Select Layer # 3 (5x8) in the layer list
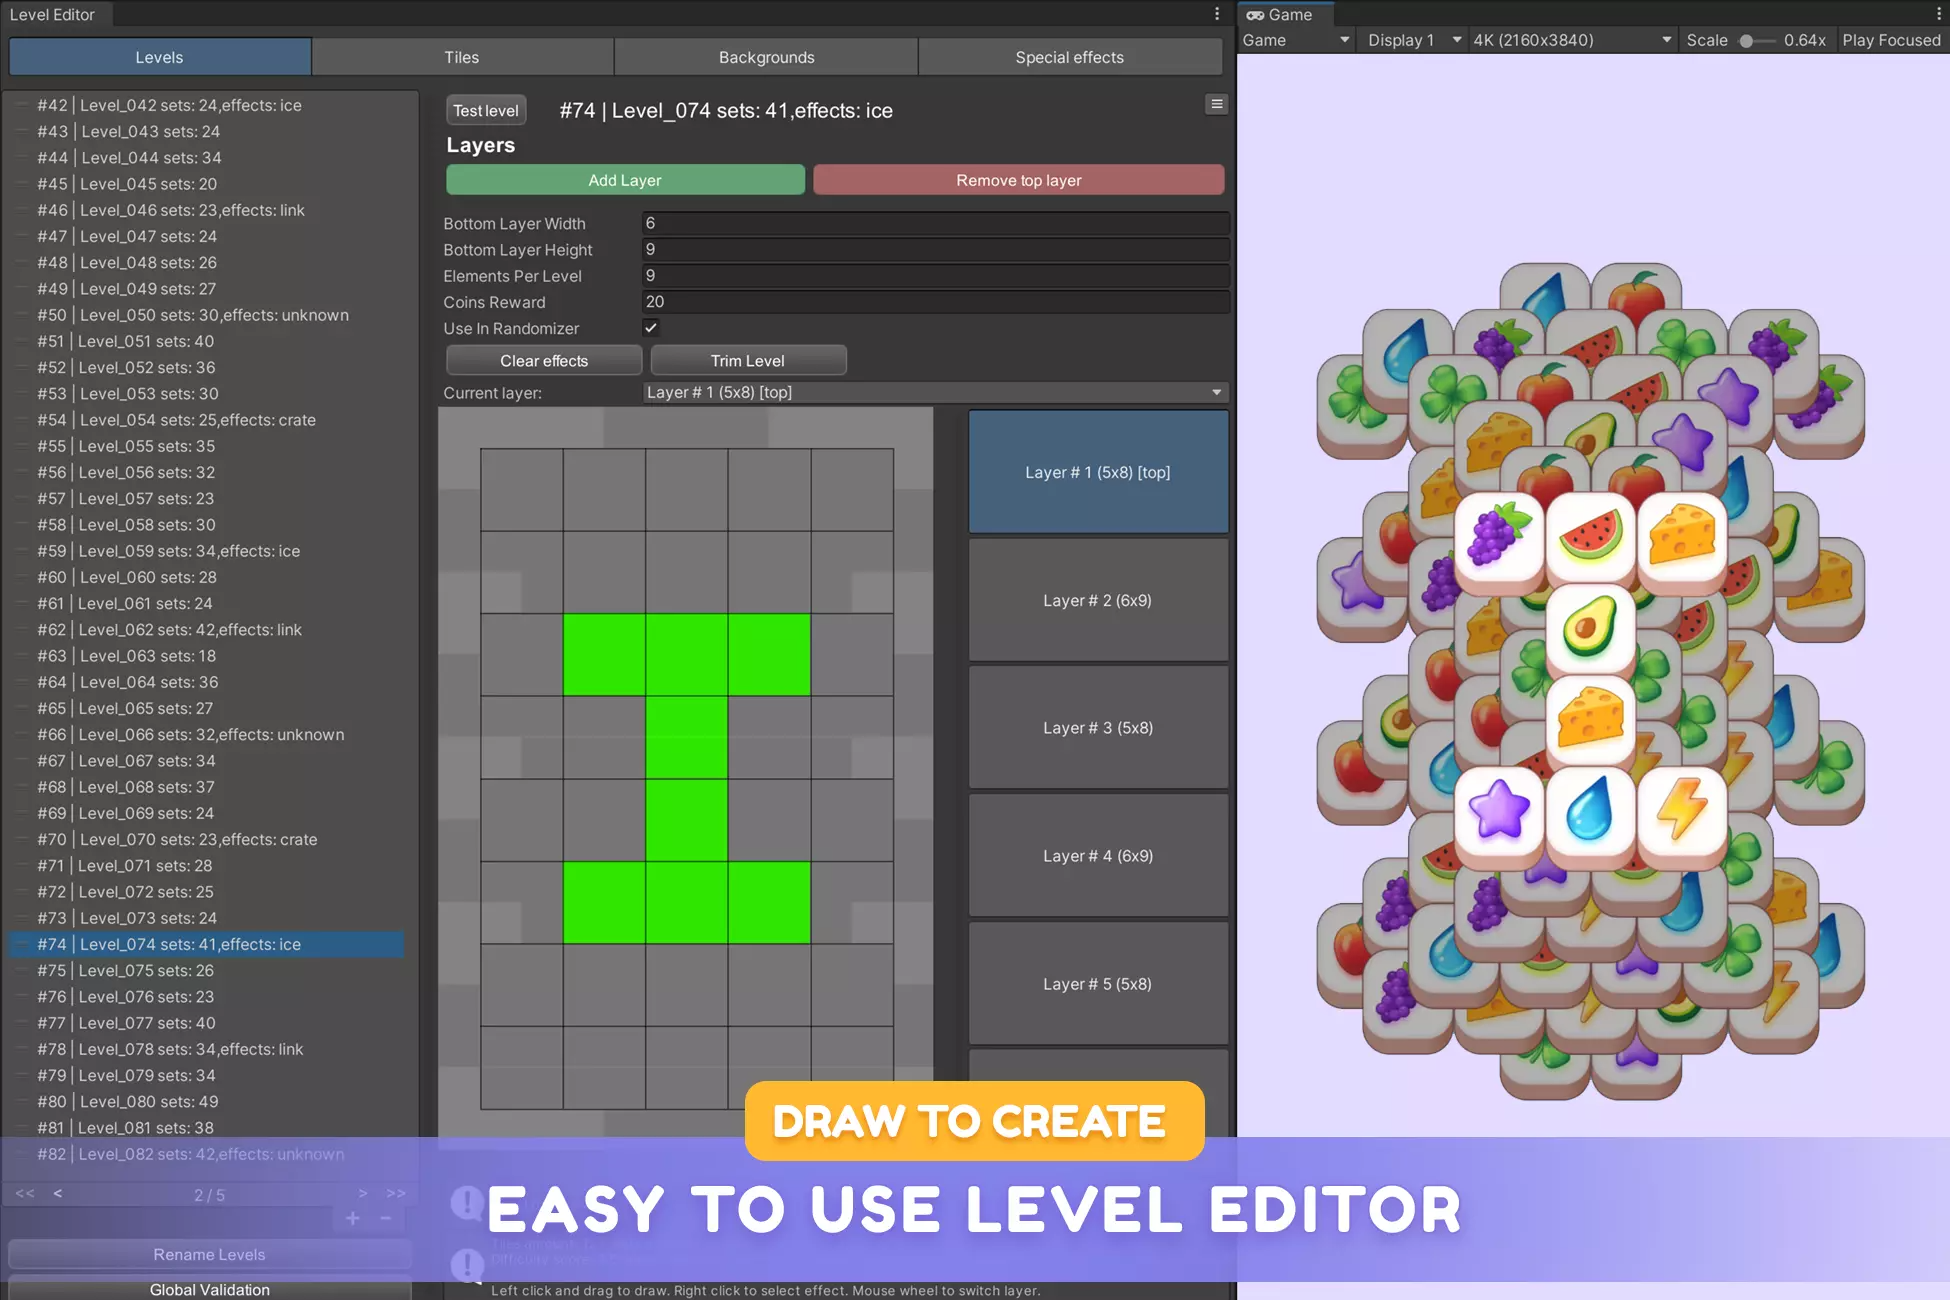This screenshot has height=1300, width=1950. (x=1098, y=728)
